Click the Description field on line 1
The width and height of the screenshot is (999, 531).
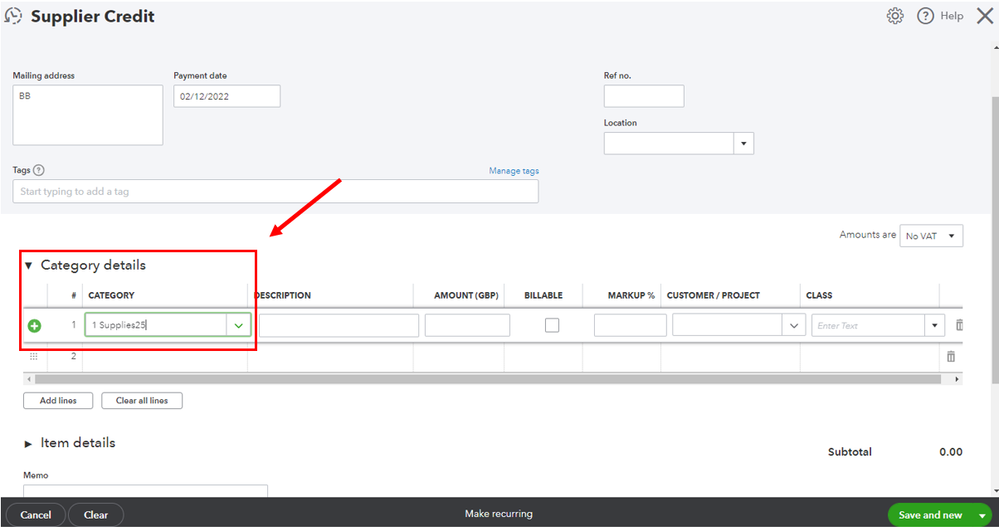click(339, 325)
